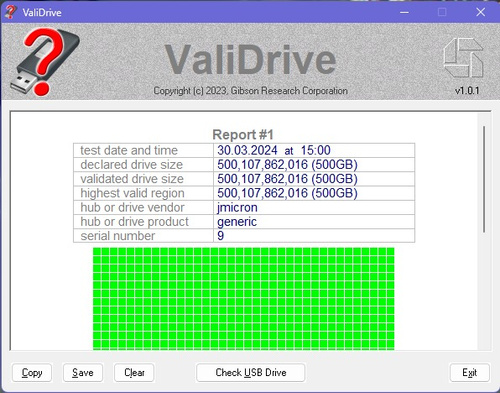
Task: Click the v1.0.1 version text
Action: (x=467, y=91)
